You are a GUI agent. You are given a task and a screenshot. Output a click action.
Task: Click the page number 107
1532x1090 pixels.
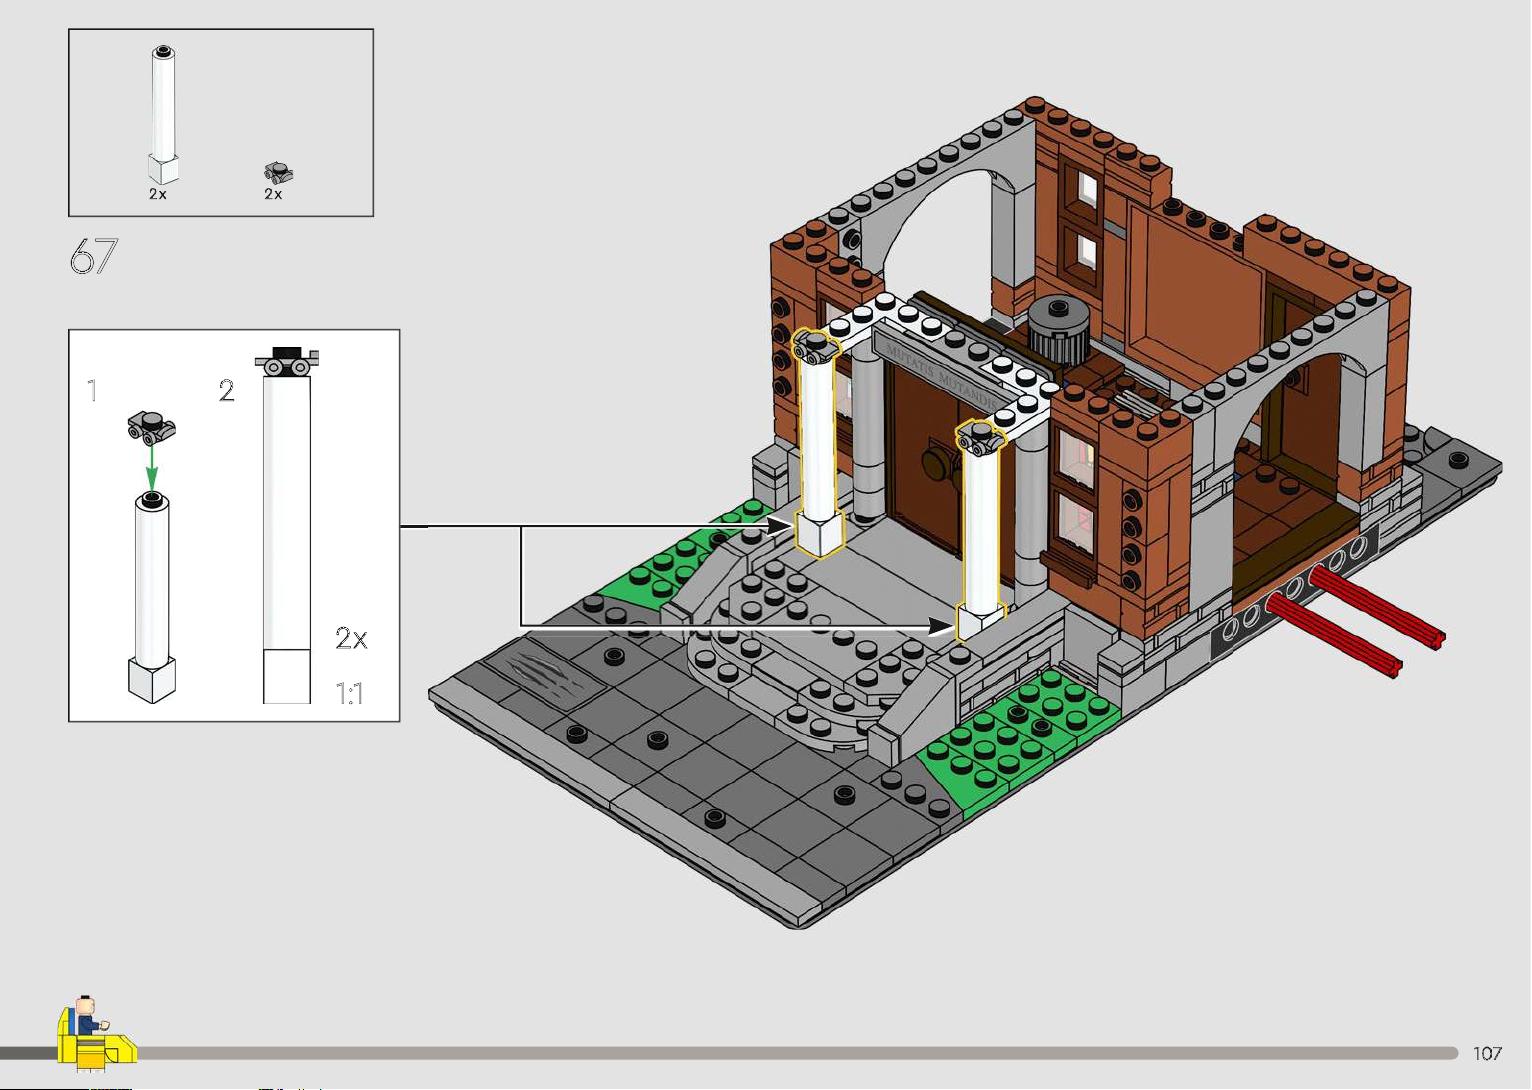(x=1487, y=1053)
